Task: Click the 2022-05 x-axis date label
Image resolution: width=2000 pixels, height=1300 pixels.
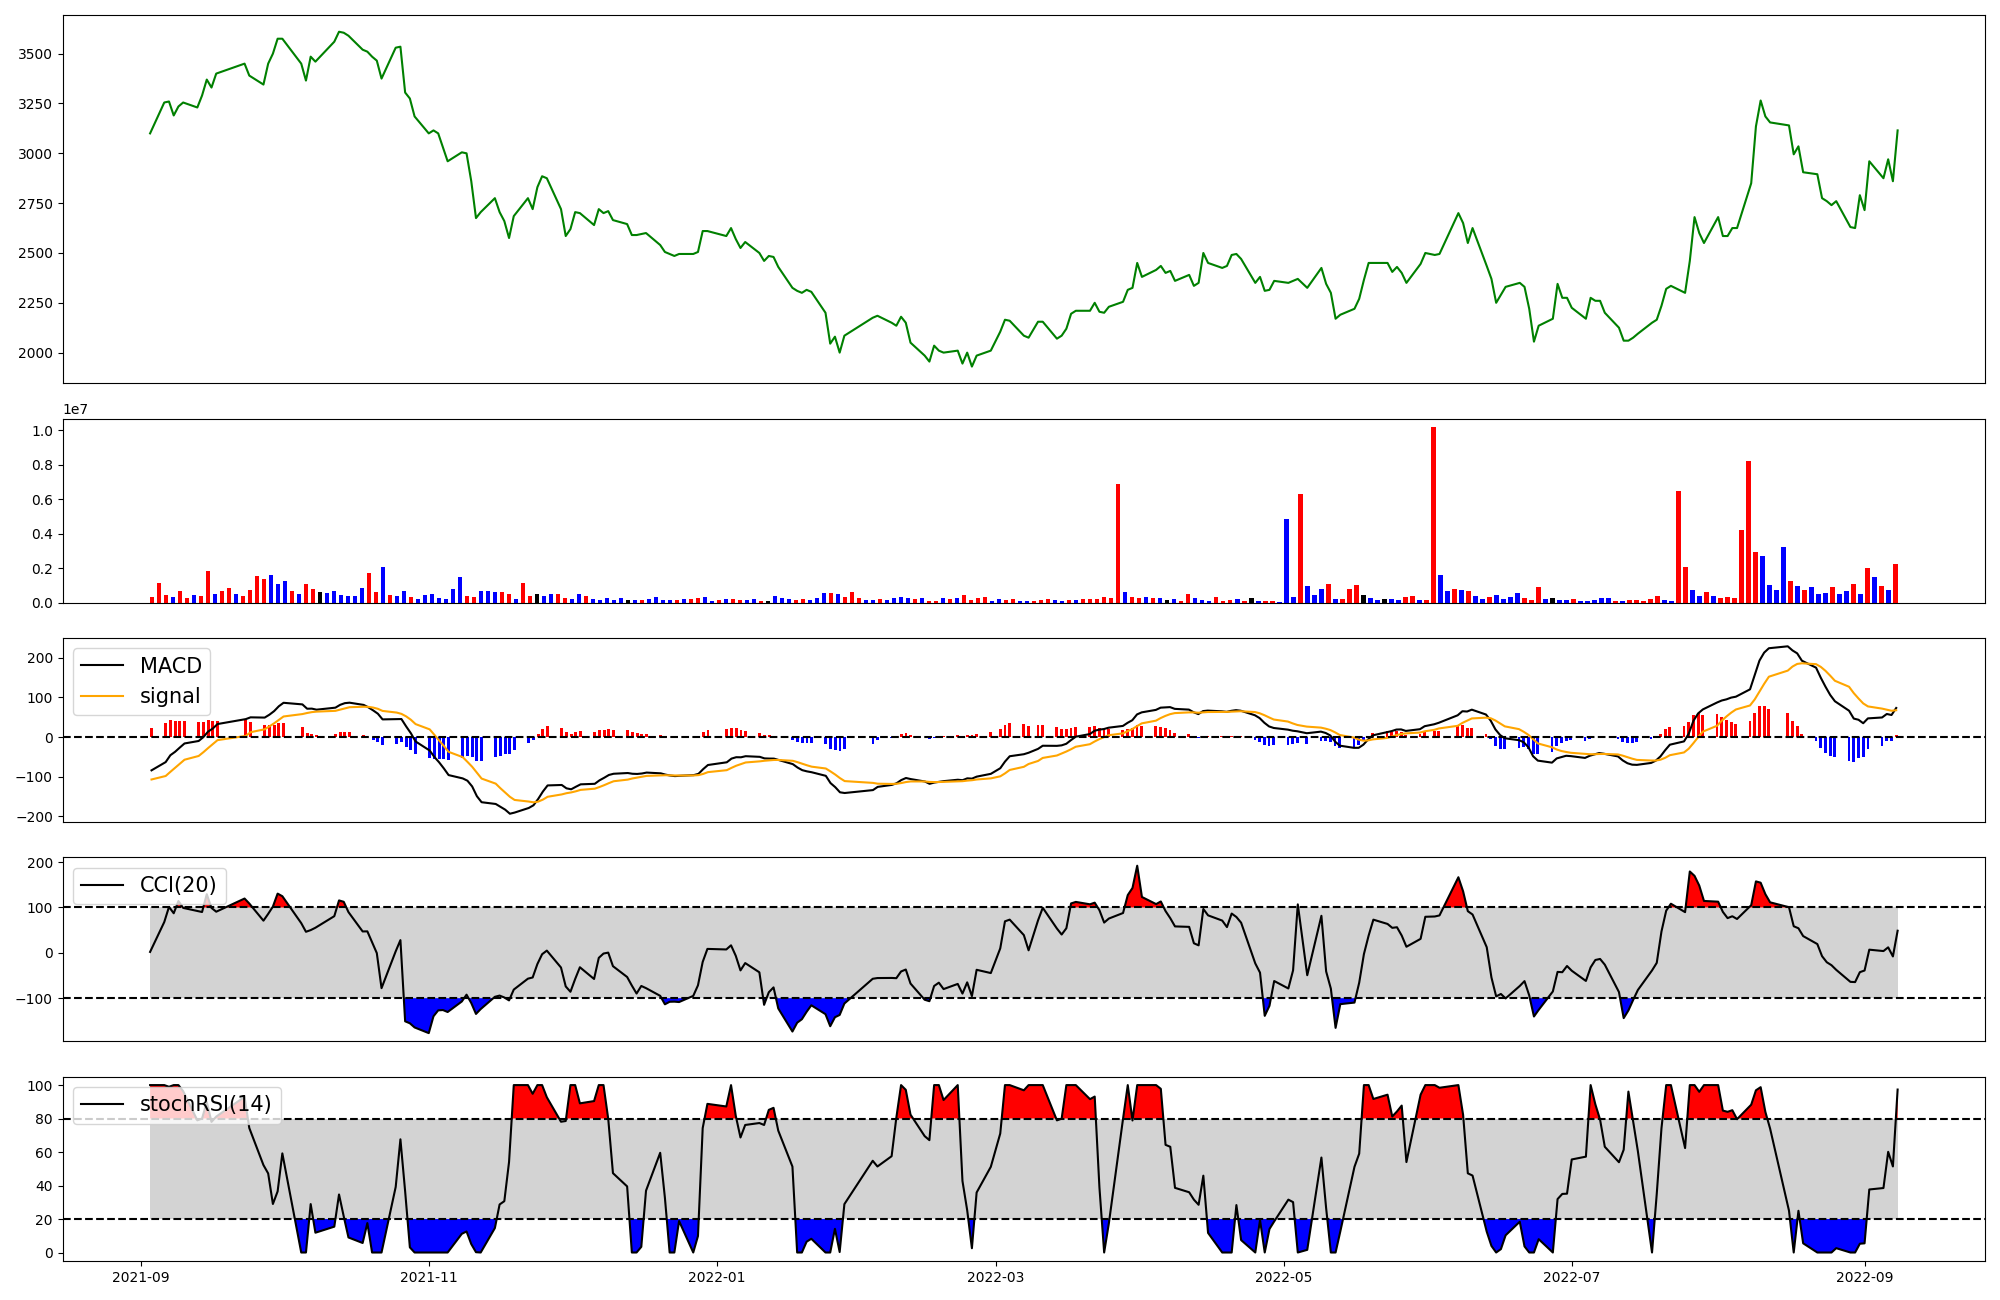Action: pos(1284,1277)
